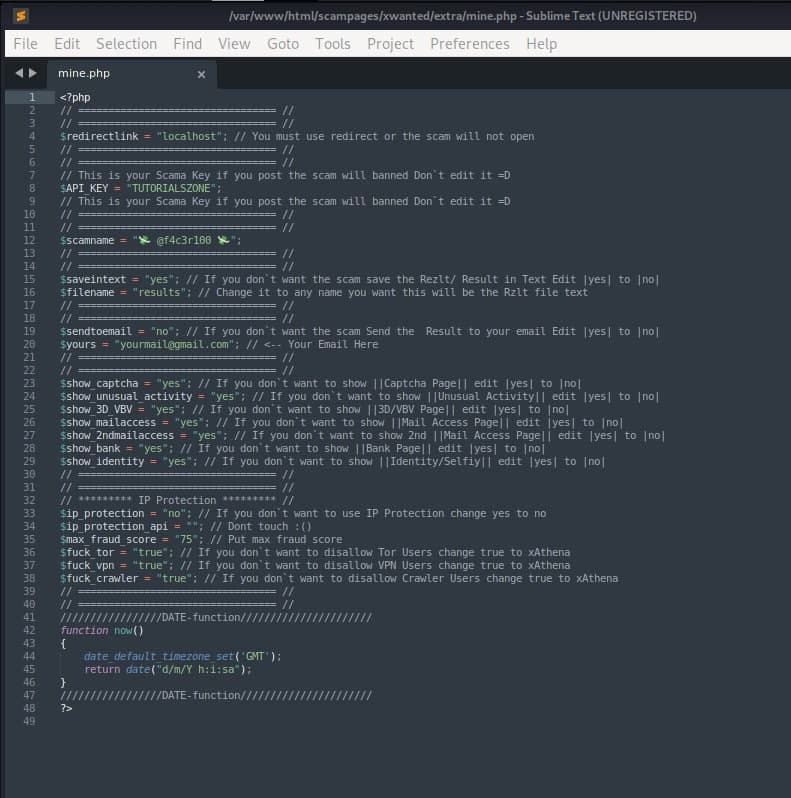Open the Selection menu
This screenshot has height=798, width=791.
coord(126,44)
